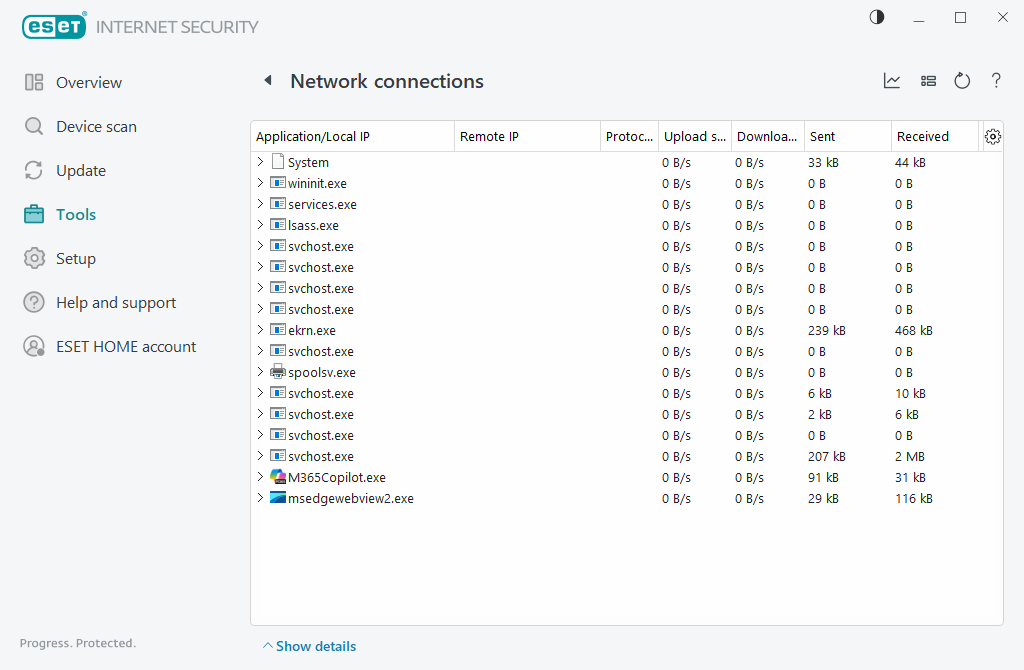1024x670 pixels.
Task: Select the 468 kB received value
Action: point(914,330)
